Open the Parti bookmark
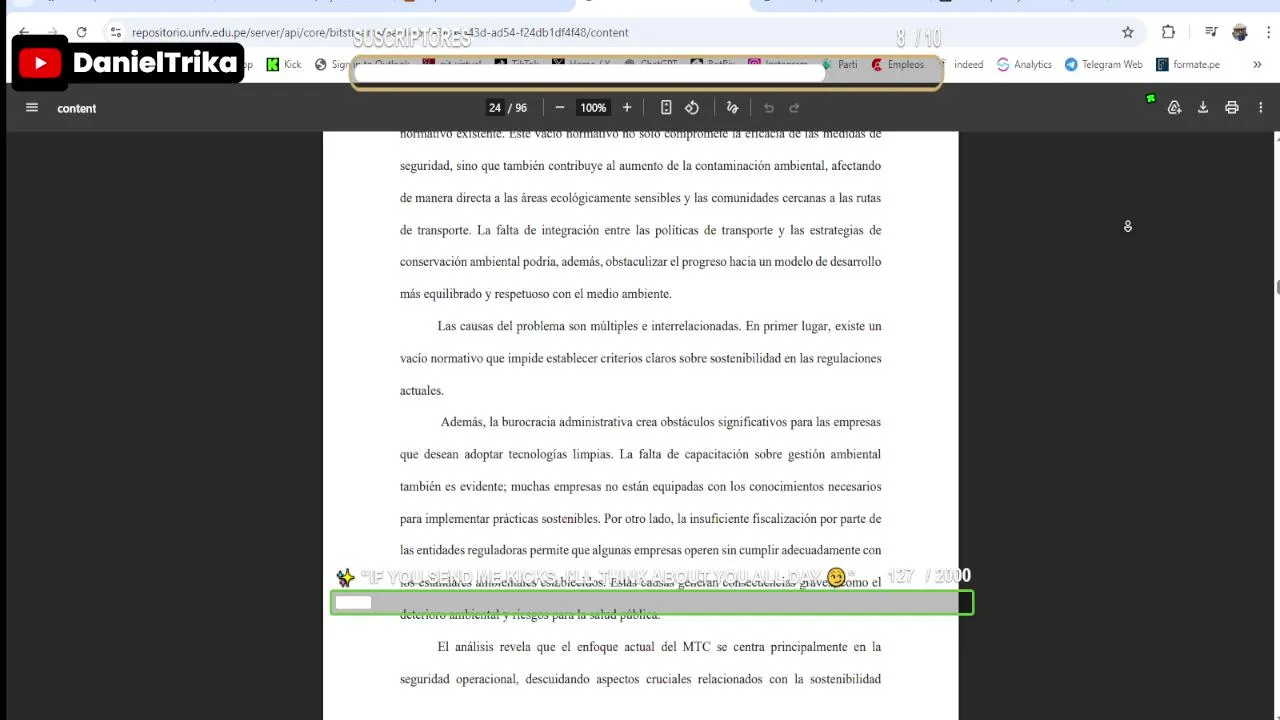The image size is (1280, 720). (840, 64)
